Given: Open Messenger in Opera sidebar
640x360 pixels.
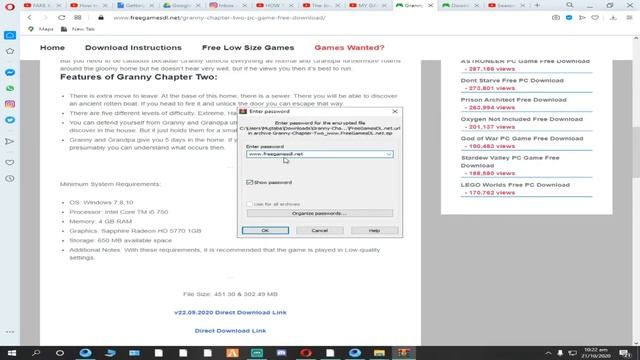Looking at the screenshot, I should pyautogui.click(x=10, y=72).
